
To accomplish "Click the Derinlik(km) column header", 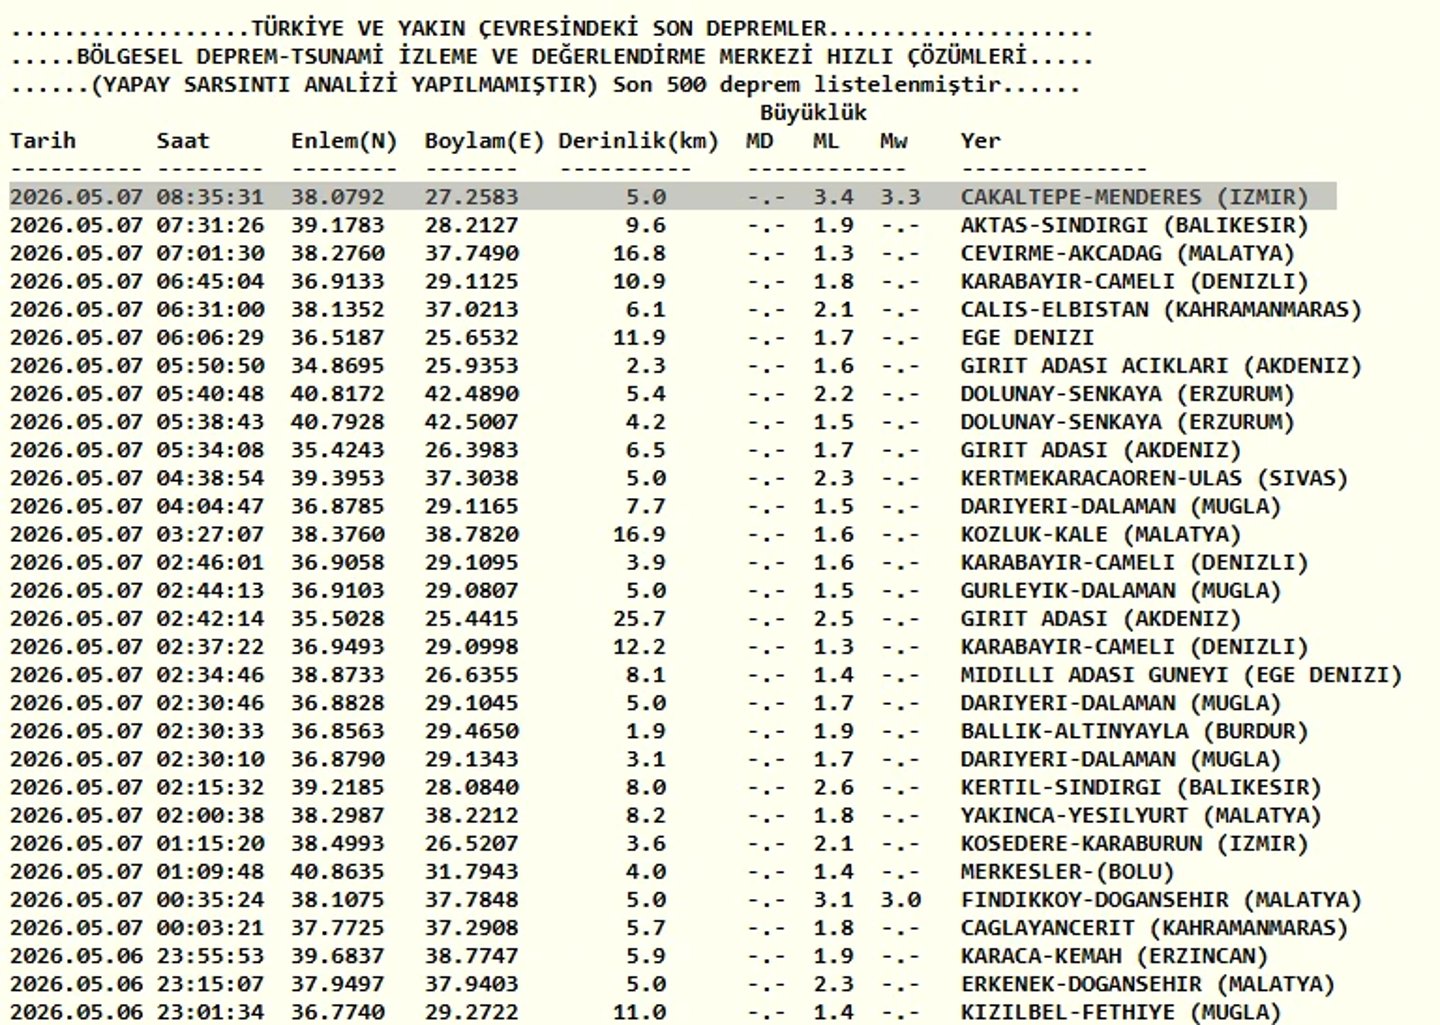I will (x=638, y=141).
